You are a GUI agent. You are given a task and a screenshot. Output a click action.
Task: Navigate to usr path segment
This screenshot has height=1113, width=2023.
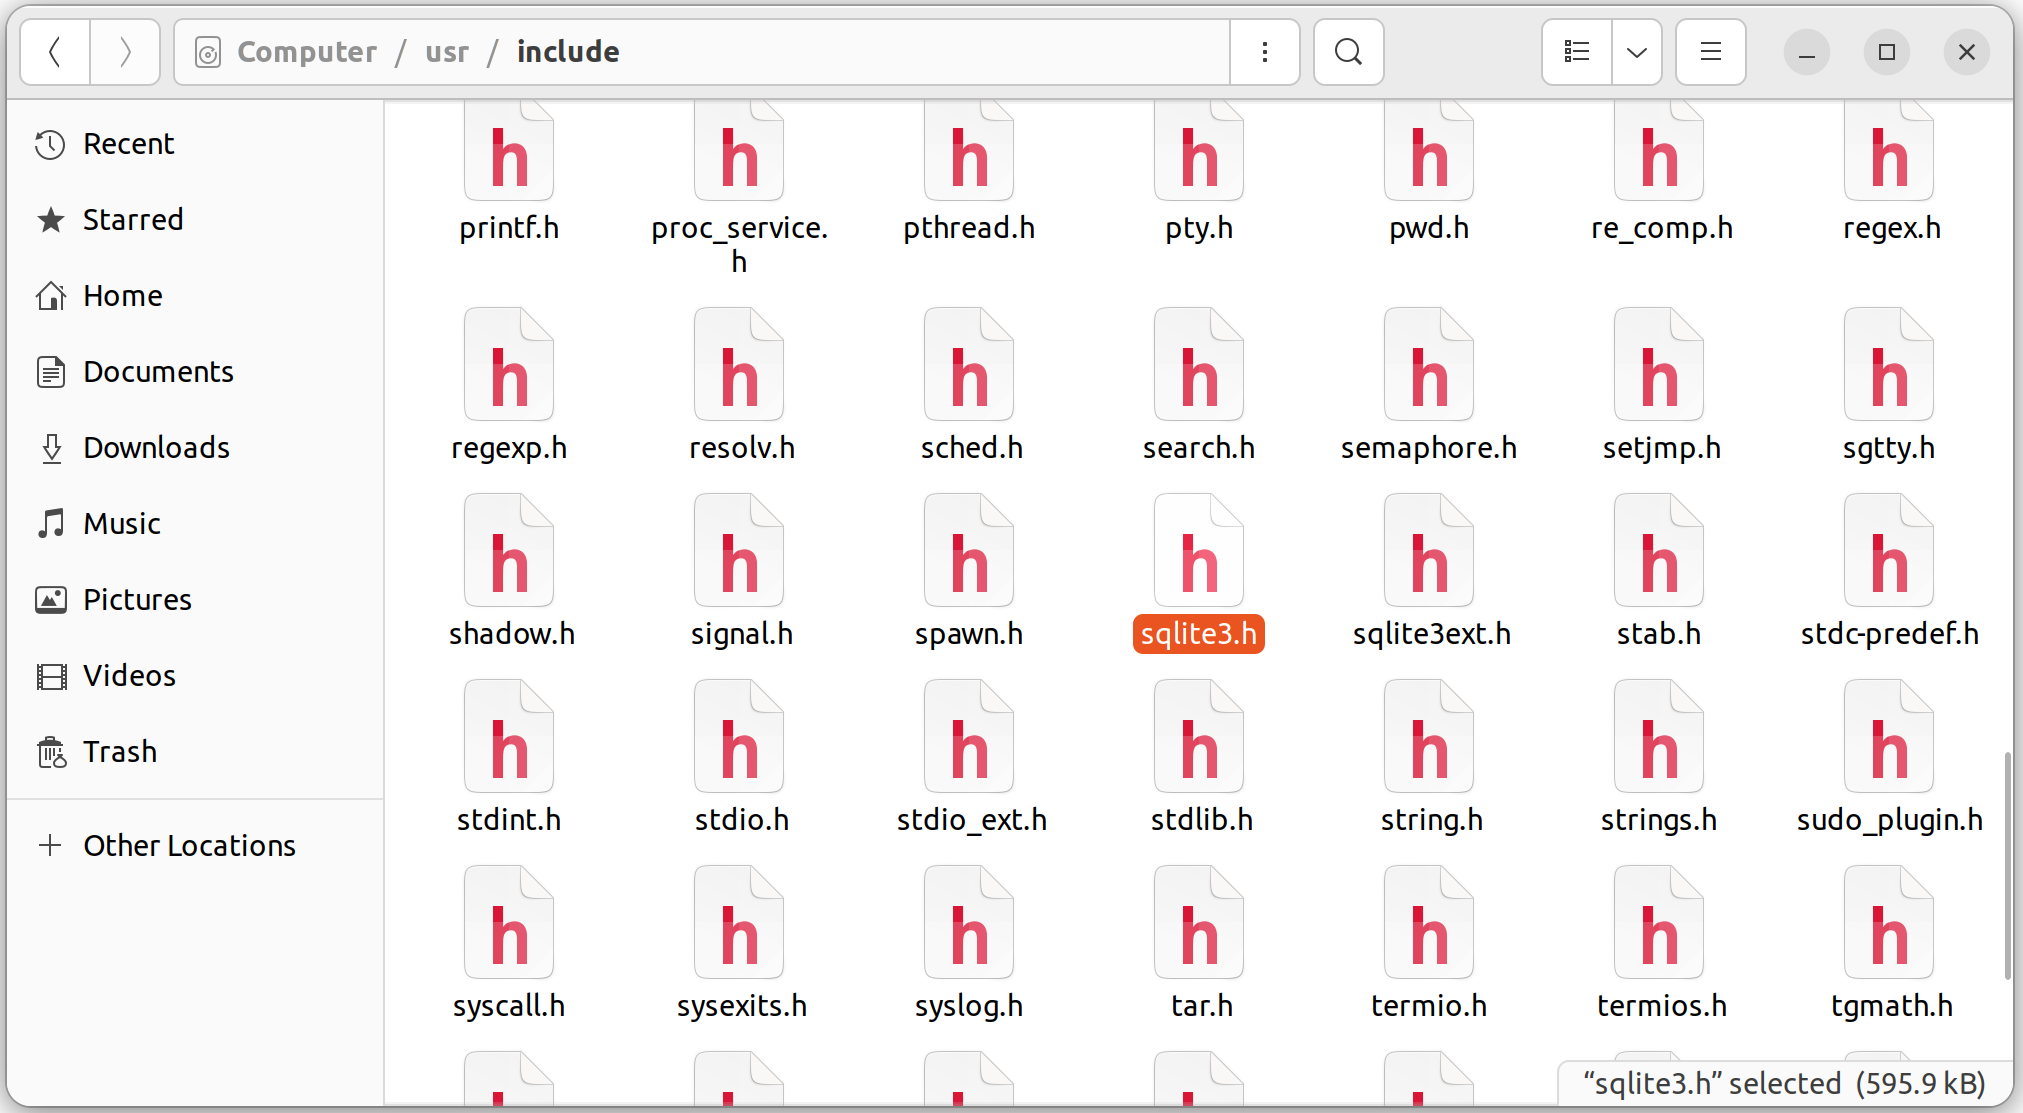point(447,52)
